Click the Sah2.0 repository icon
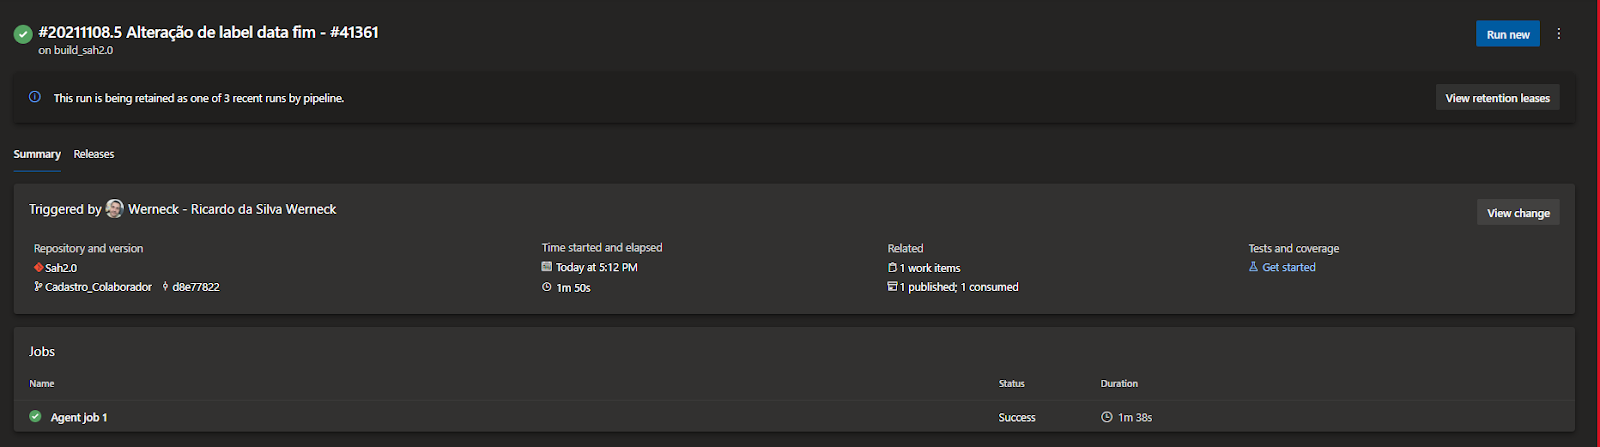 (x=39, y=268)
